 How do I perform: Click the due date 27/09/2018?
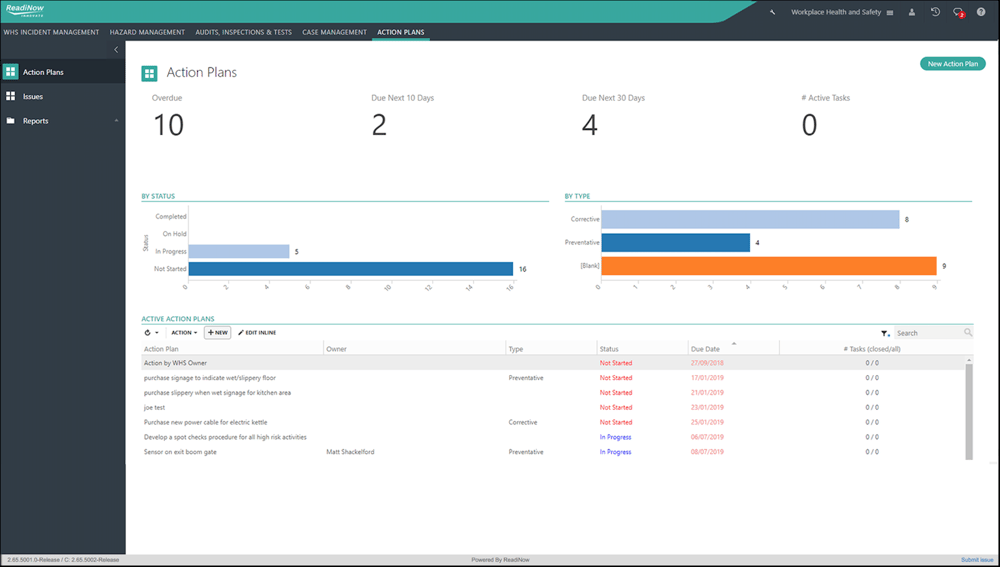[x=707, y=363]
